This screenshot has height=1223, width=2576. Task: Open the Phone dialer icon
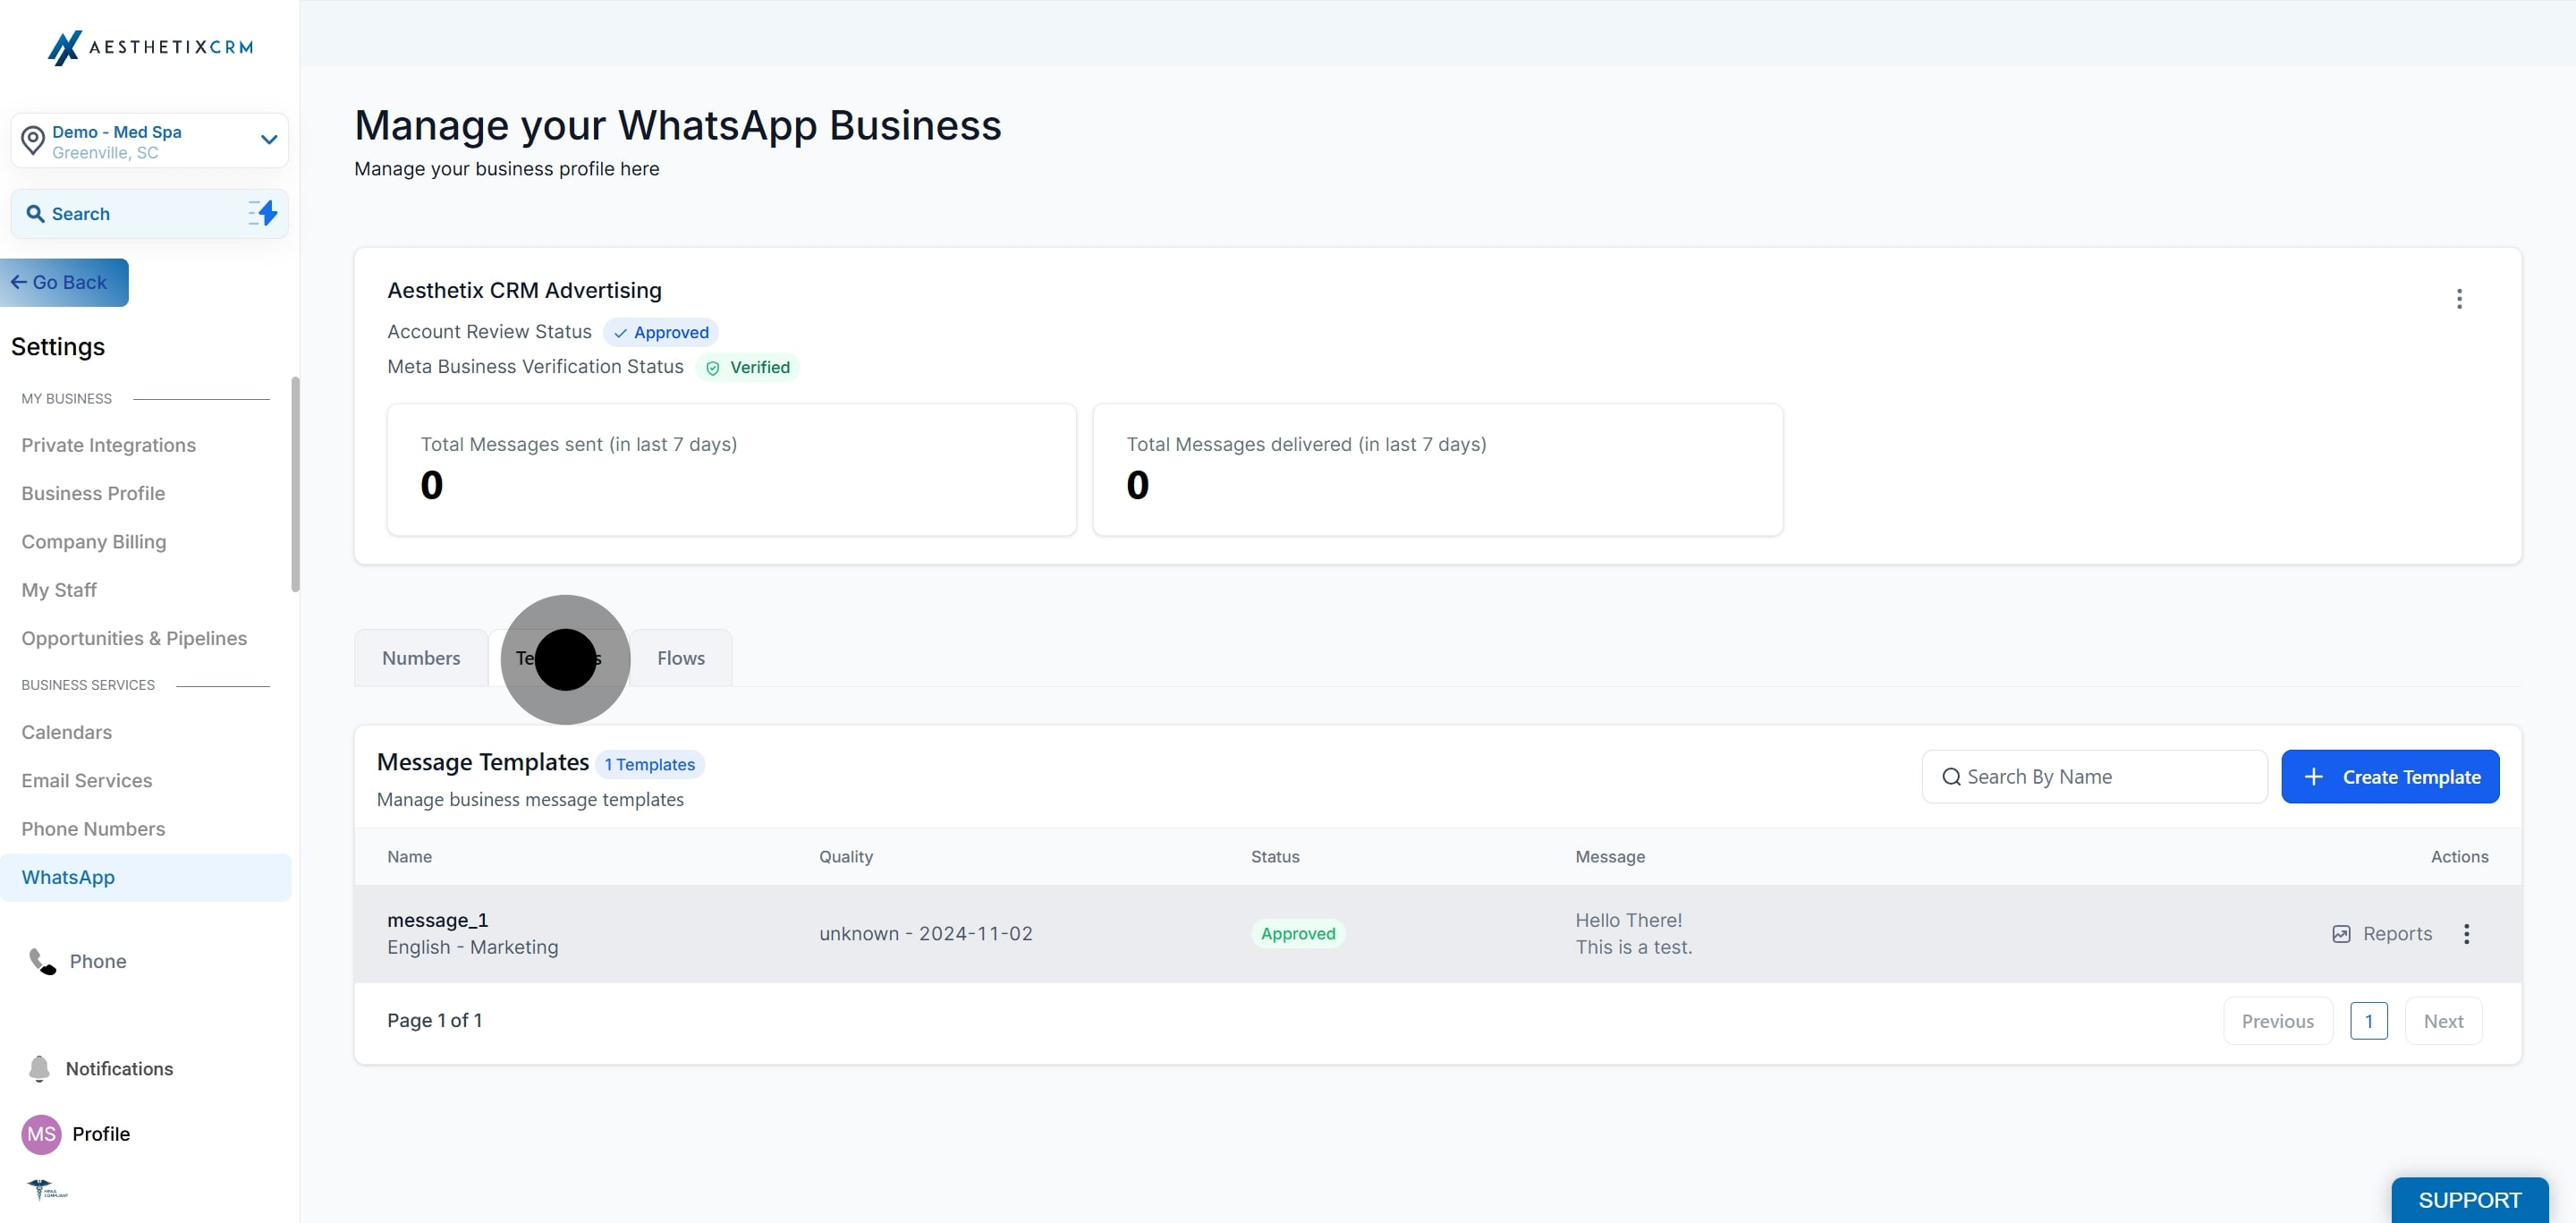click(x=42, y=961)
